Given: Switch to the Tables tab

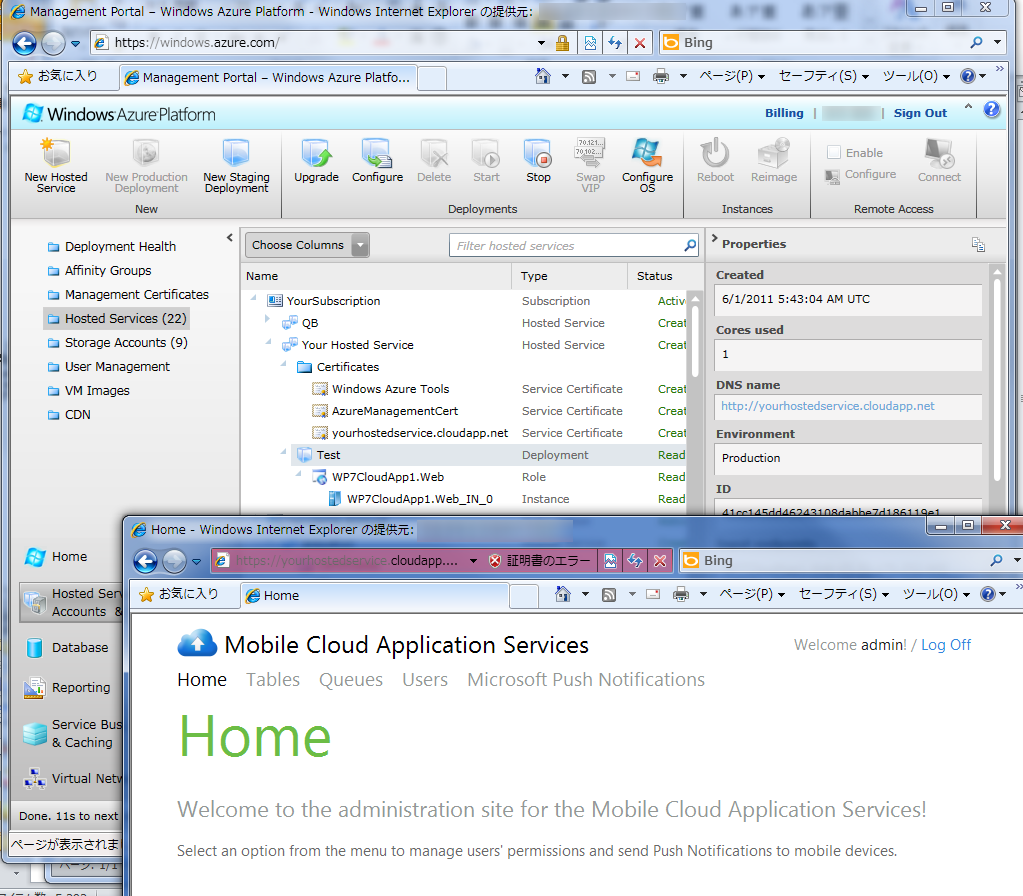Looking at the screenshot, I should point(273,679).
